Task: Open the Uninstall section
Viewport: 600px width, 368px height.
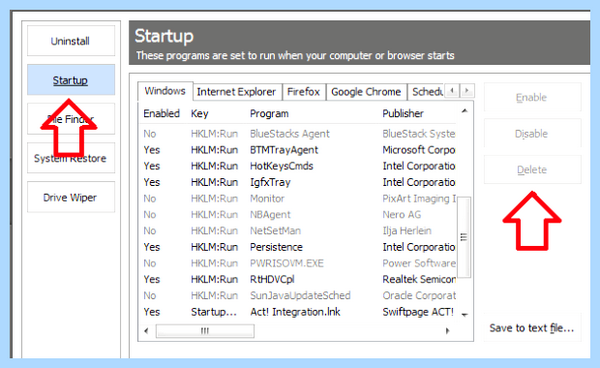Action: pyautogui.click(x=71, y=41)
